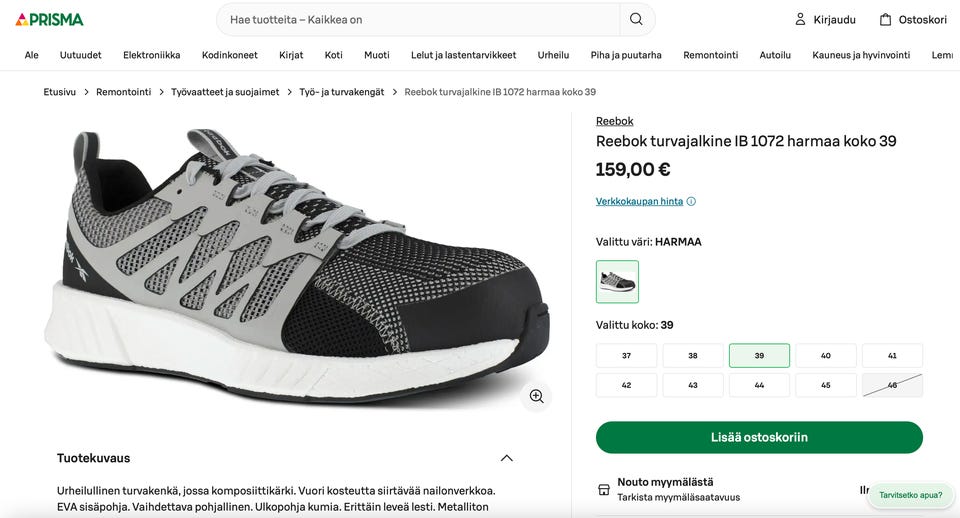Image resolution: width=960 pixels, height=518 pixels.
Task: Zoom the product image with magnifier icon
Action: 536,396
